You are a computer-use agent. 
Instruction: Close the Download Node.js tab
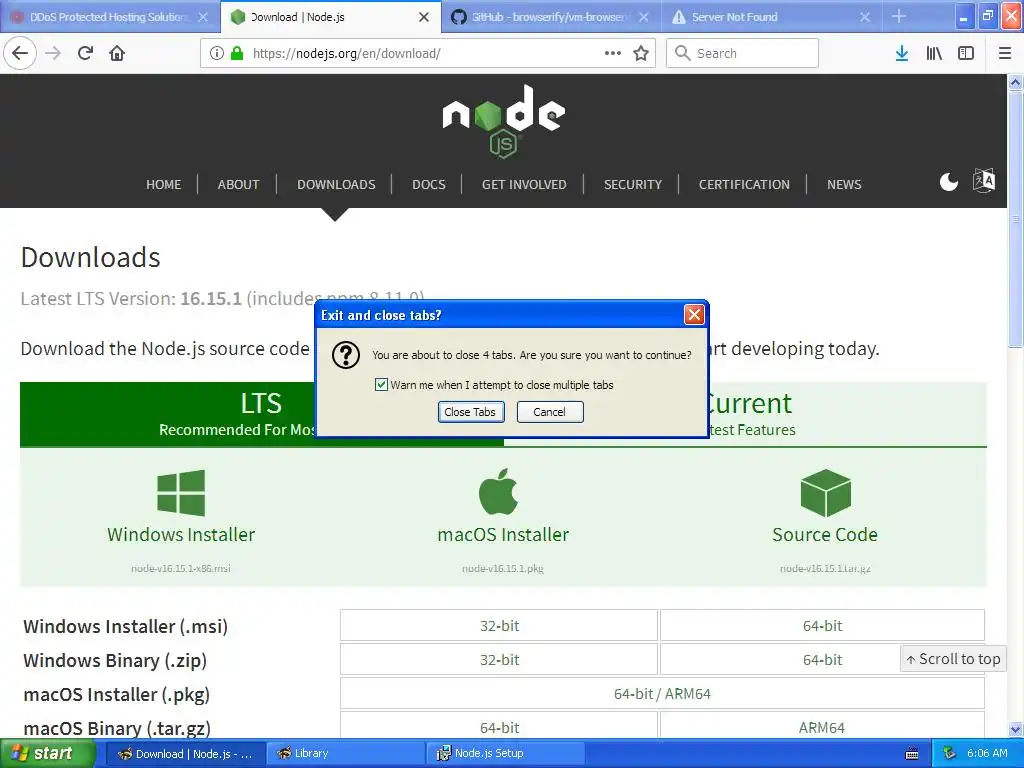coord(424,17)
